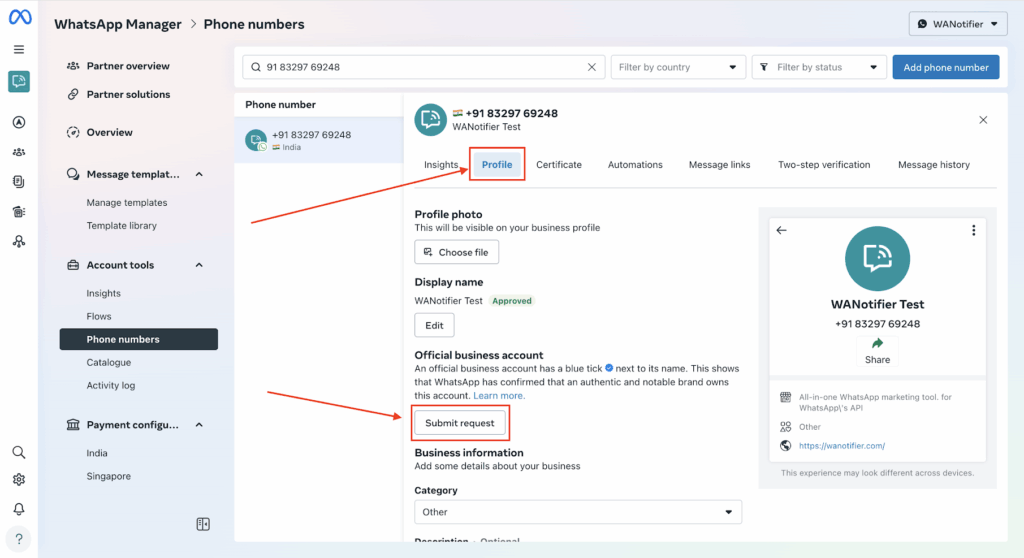Click Choose file for profile photo
1024x558 pixels.
pos(456,252)
